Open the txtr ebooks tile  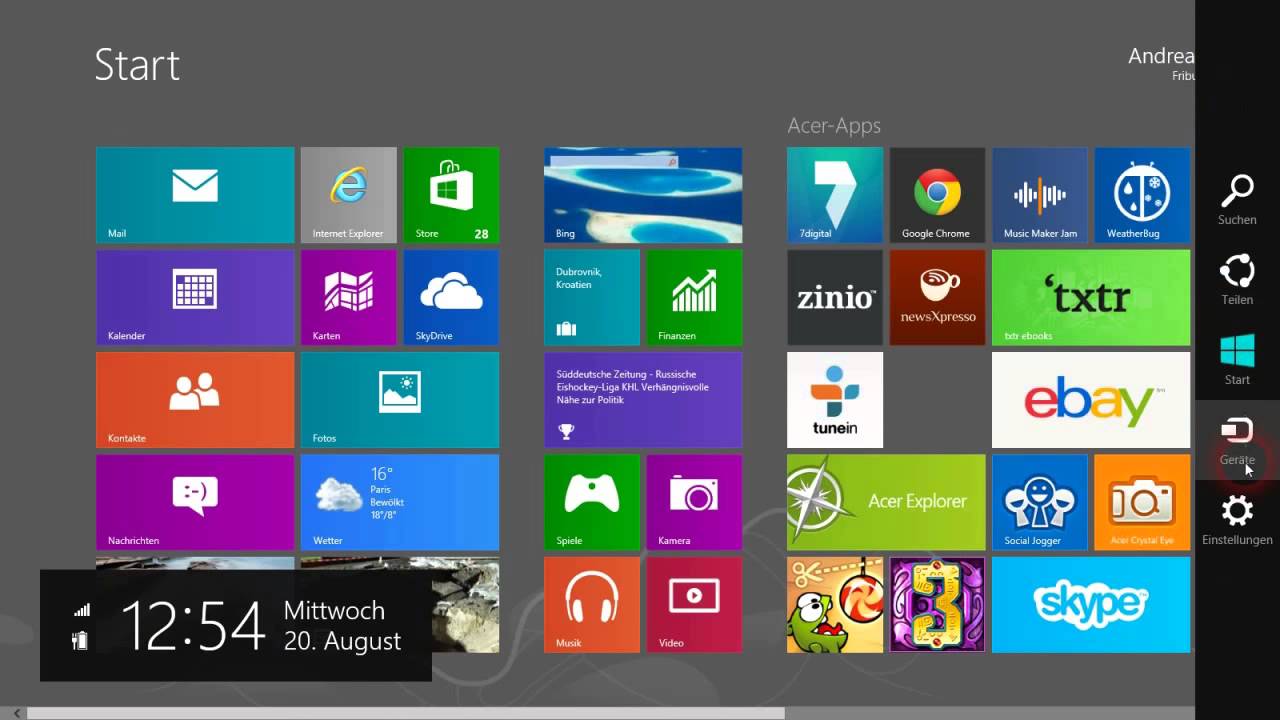click(x=1091, y=298)
